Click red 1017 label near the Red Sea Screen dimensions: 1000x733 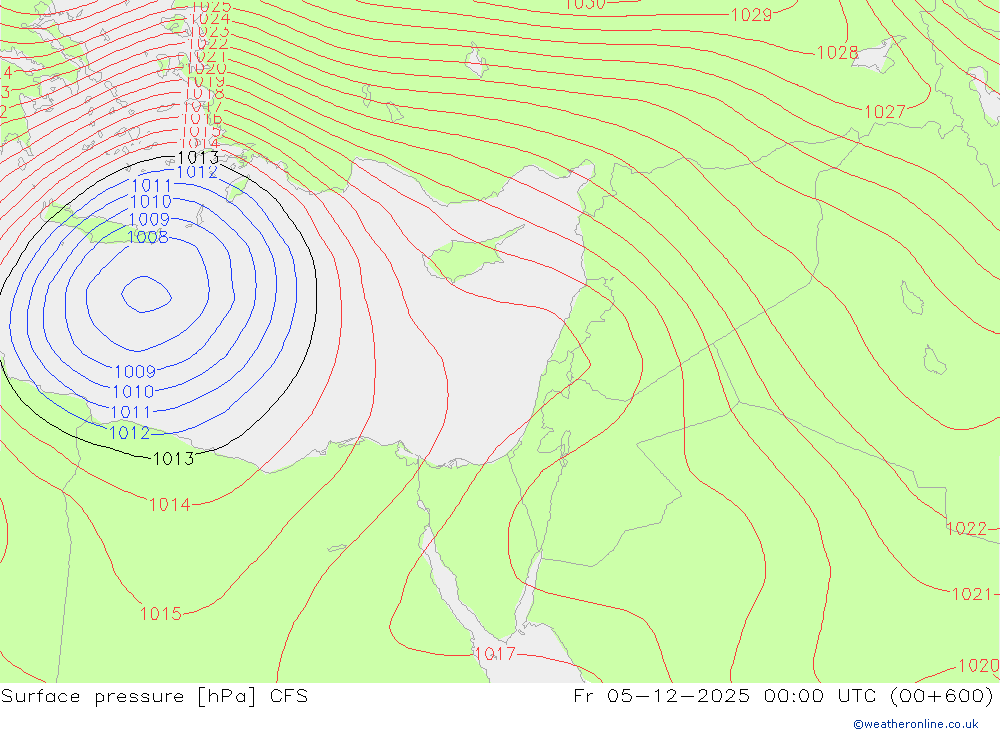[x=496, y=654]
